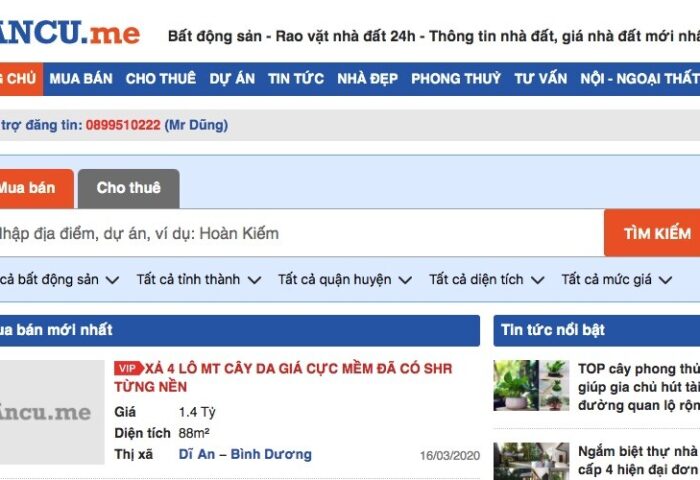Viewport: 700px width, 480px height.
Task: Open the Tất cả diện tích dropdown
Action: coord(486,280)
